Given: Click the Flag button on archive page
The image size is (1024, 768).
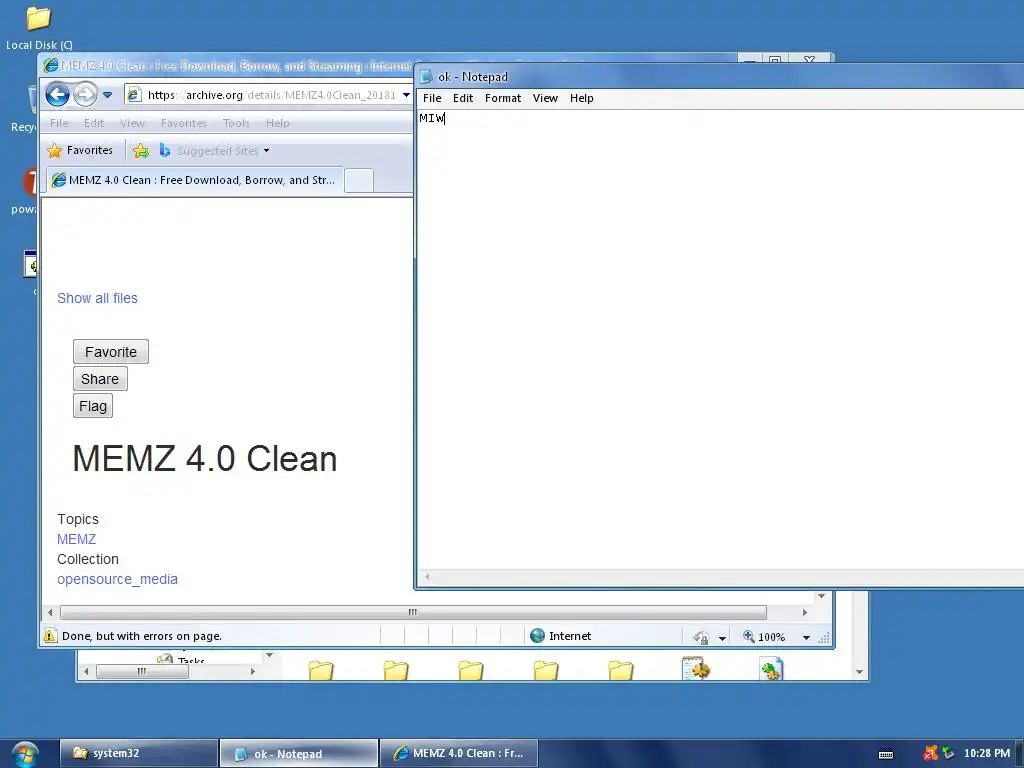Looking at the screenshot, I should coord(93,406).
